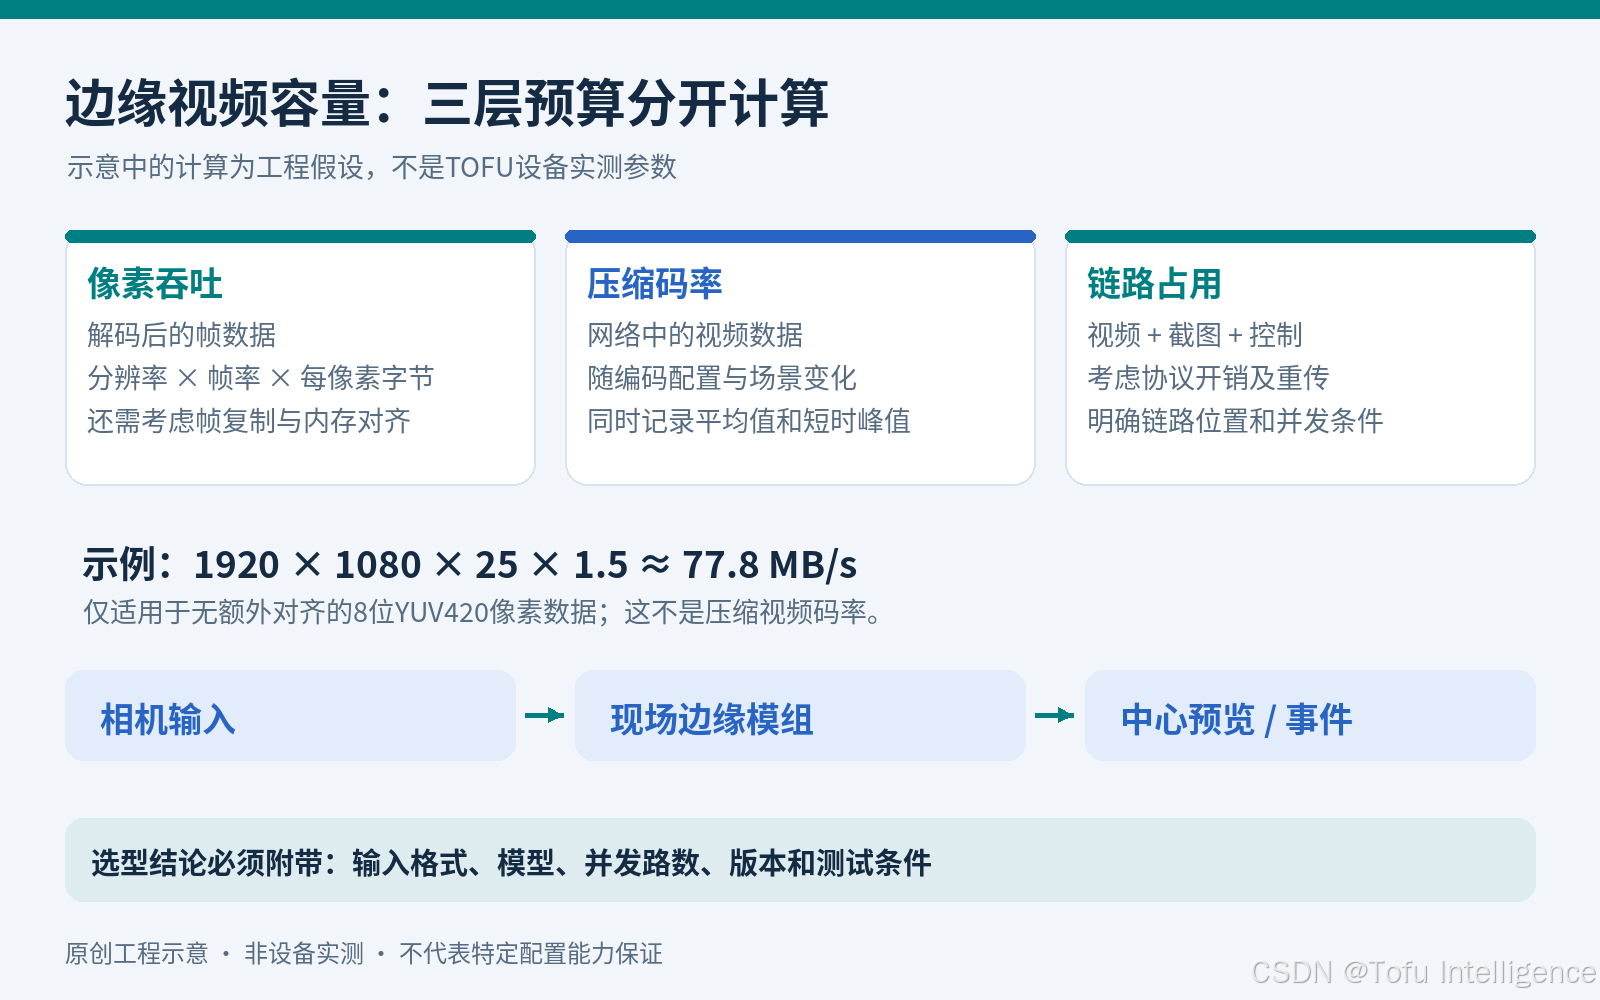Image resolution: width=1600 pixels, height=1000 pixels.
Task: Click the line 考虑协议开销及重传
Action: click(1208, 378)
